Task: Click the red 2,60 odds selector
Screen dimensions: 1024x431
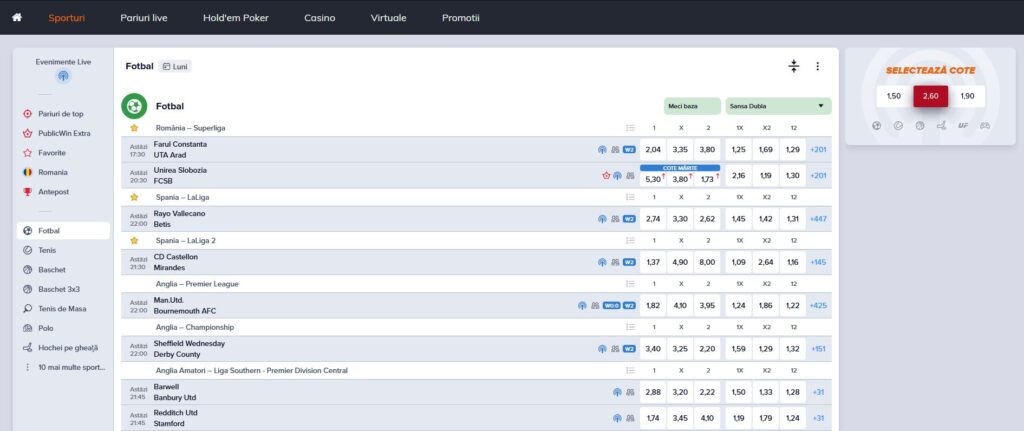Action: pos(930,96)
